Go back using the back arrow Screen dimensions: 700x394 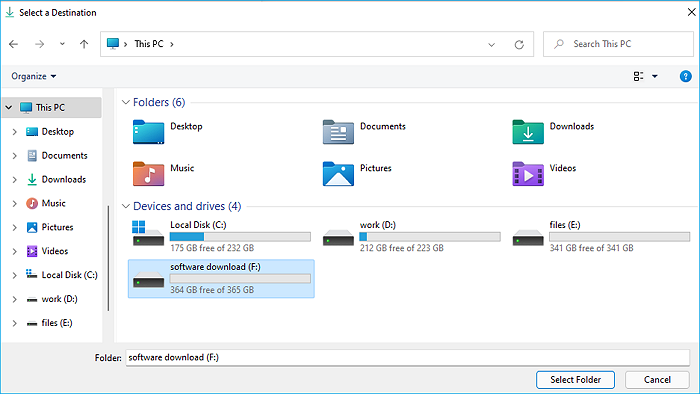(13, 44)
